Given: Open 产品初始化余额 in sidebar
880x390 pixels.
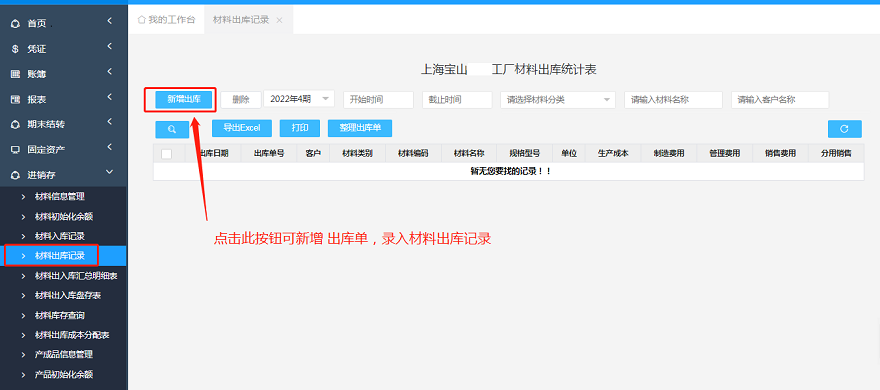Looking at the screenshot, I should coord(64,374).
